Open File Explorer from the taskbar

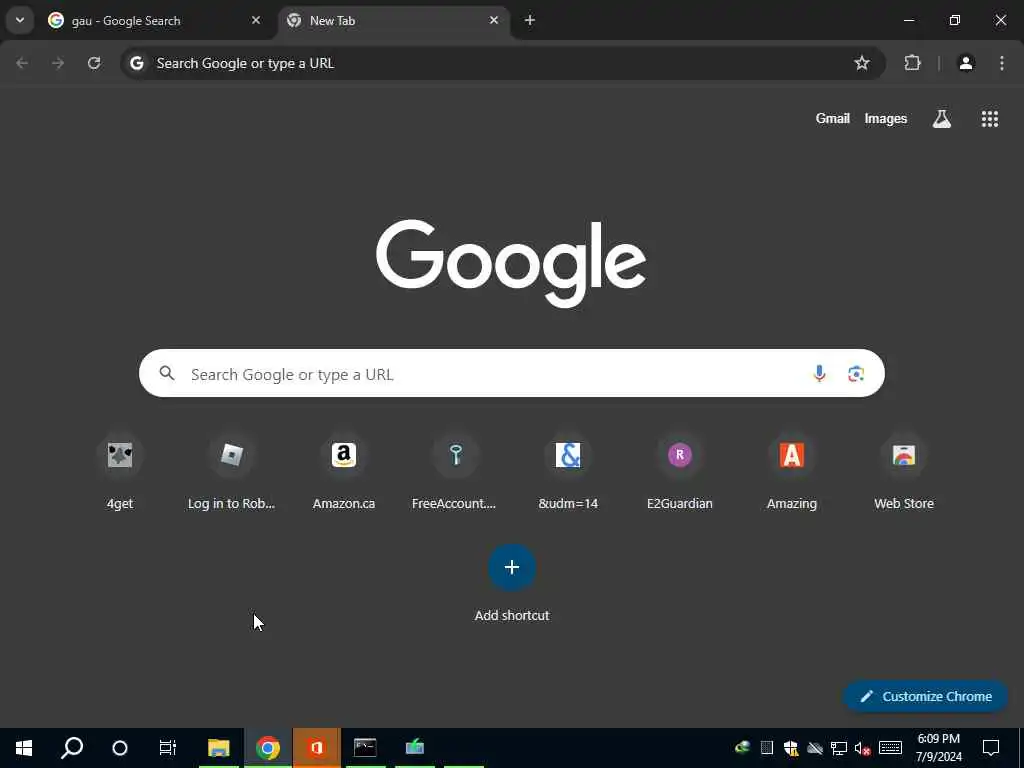(x=219, y=747)
